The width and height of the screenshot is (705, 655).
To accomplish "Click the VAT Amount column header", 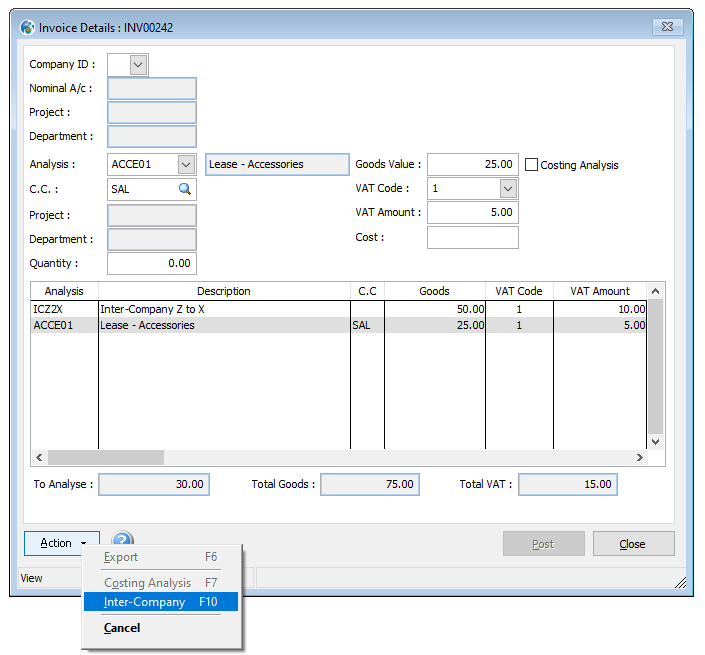I will pyautogui.click(x=600, y=291).
